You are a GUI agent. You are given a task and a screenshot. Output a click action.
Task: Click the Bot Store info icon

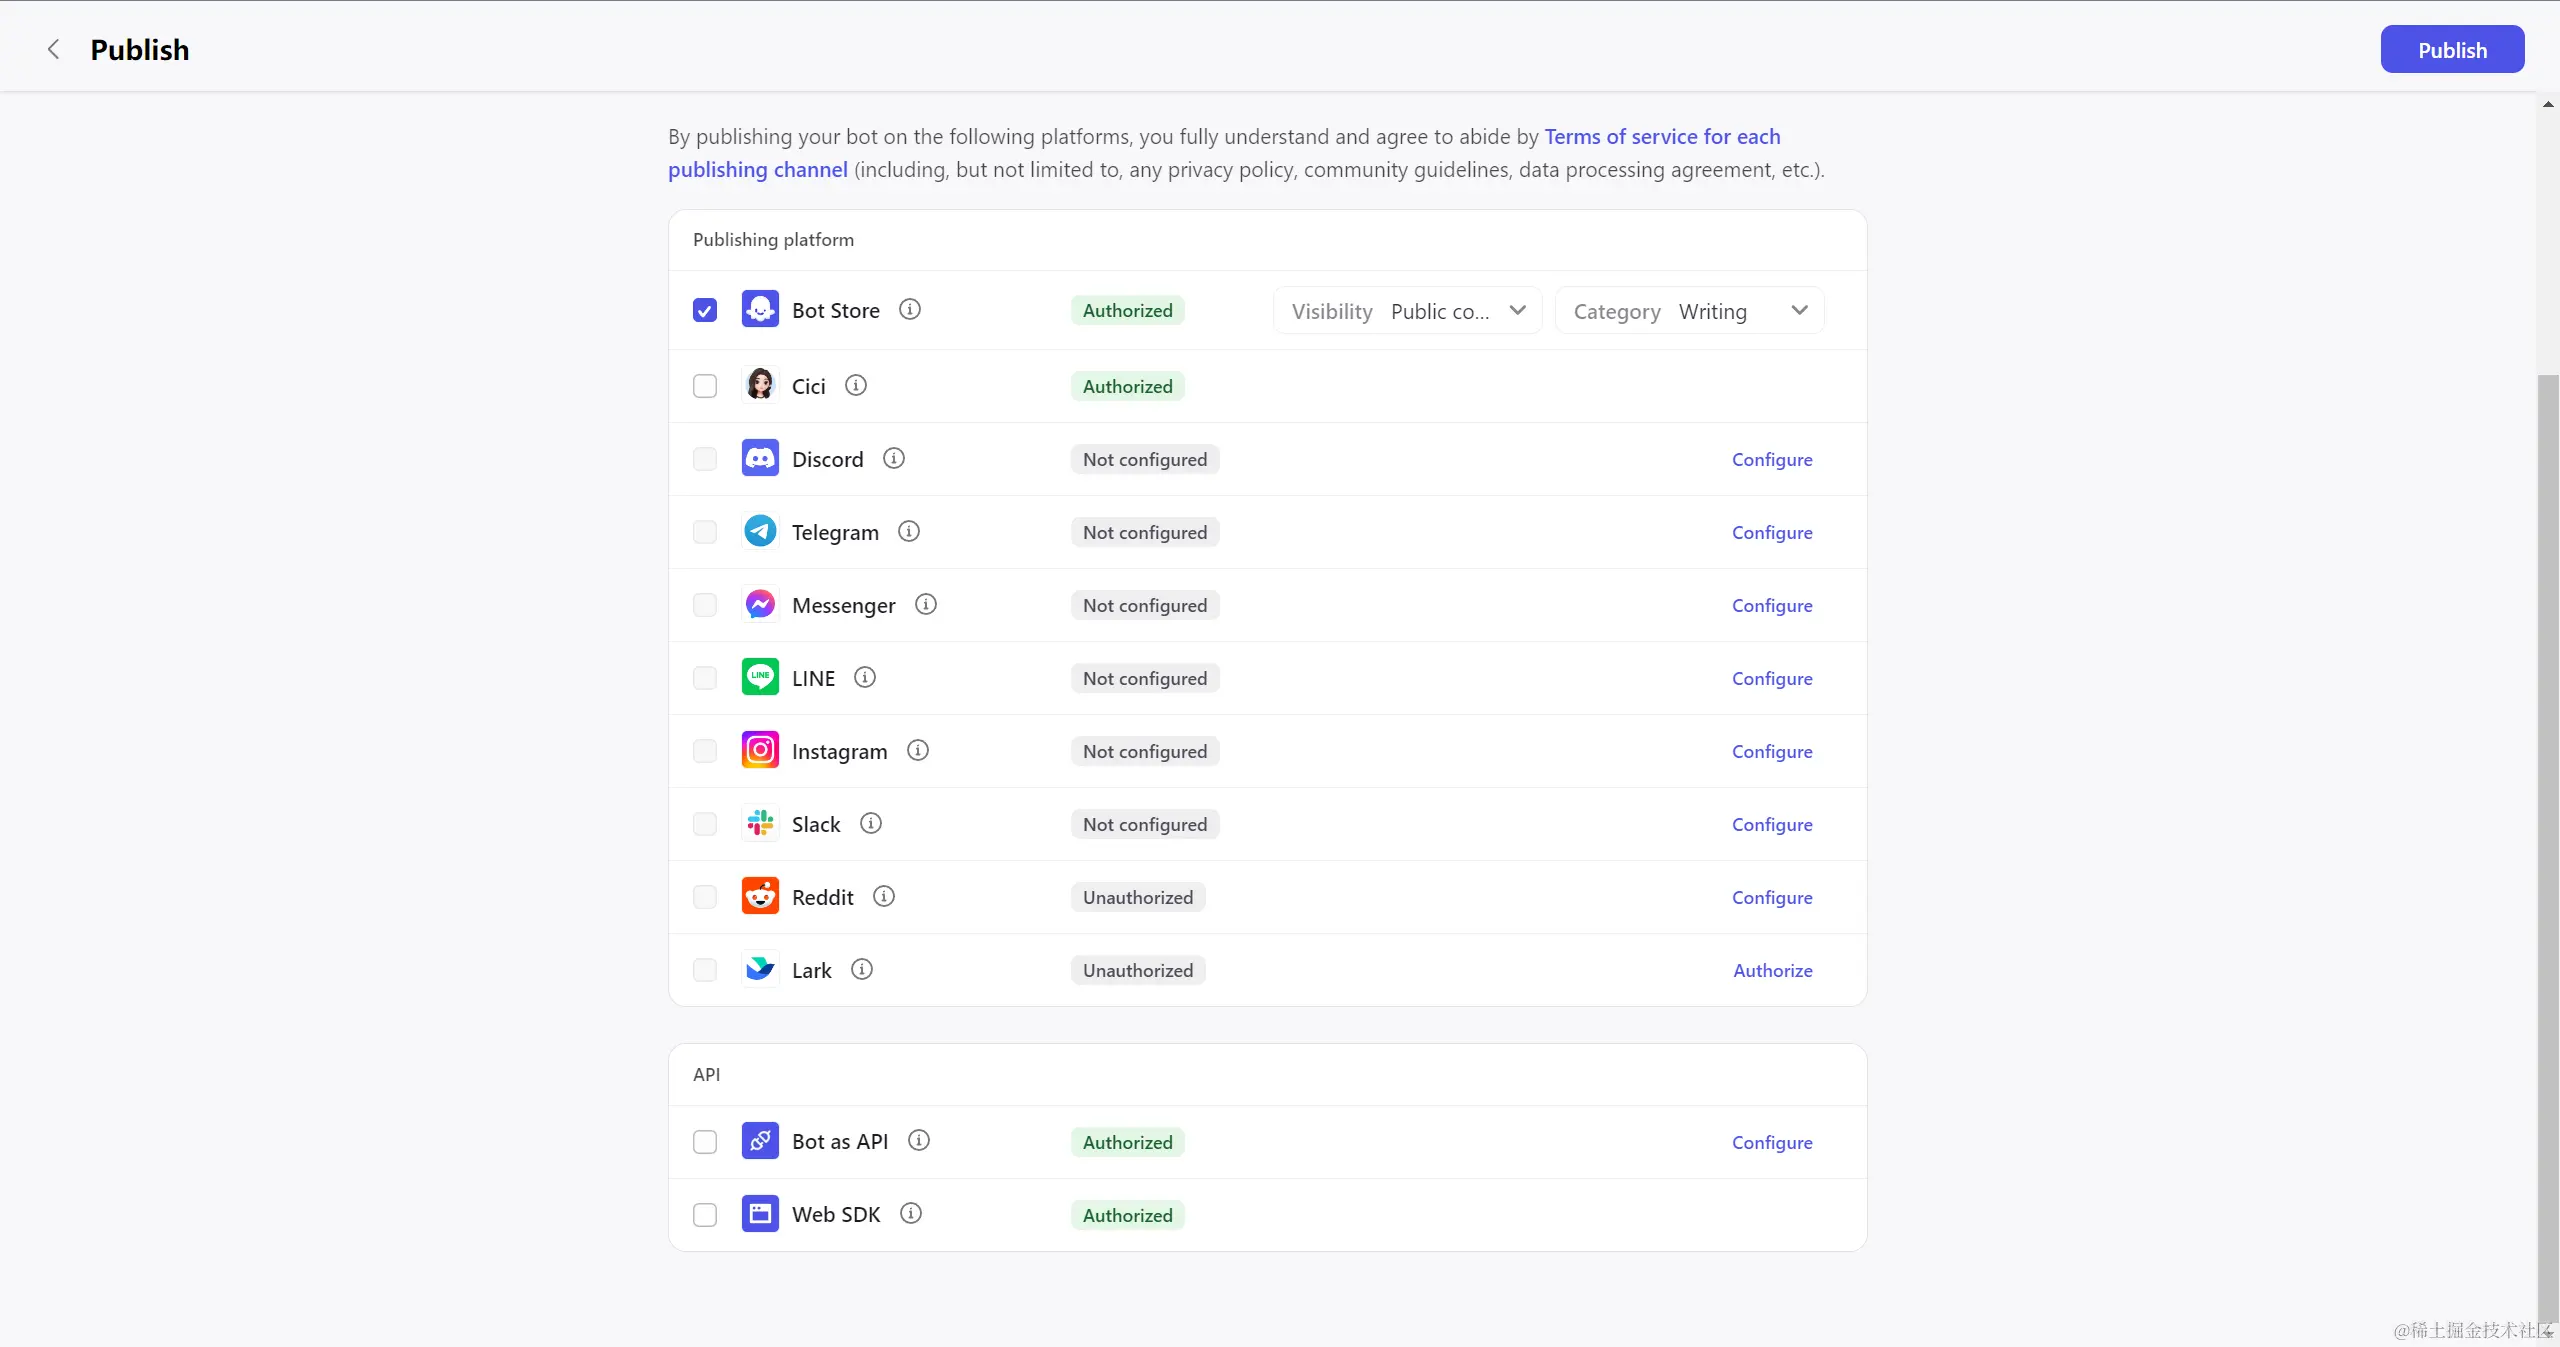pos(909,310)
